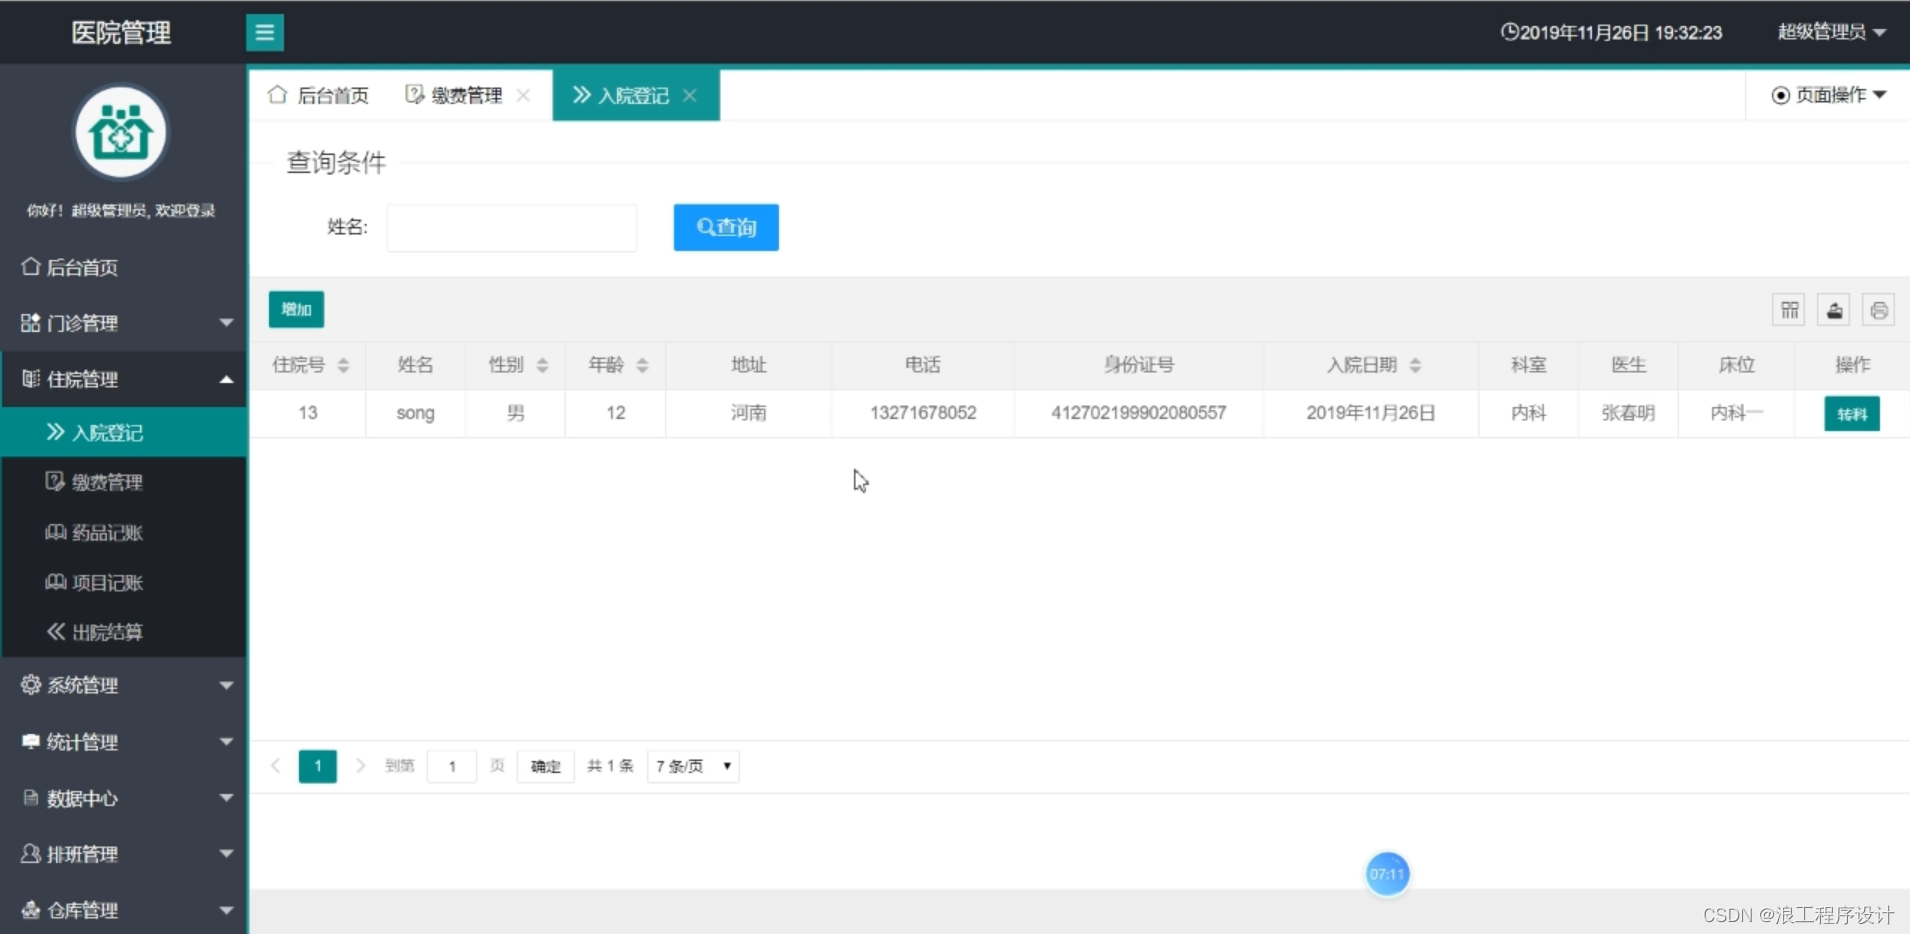Select 出院结算 in sidebar submenu
This screenshot has width=1910, height=934.
[x=124, y=632]
